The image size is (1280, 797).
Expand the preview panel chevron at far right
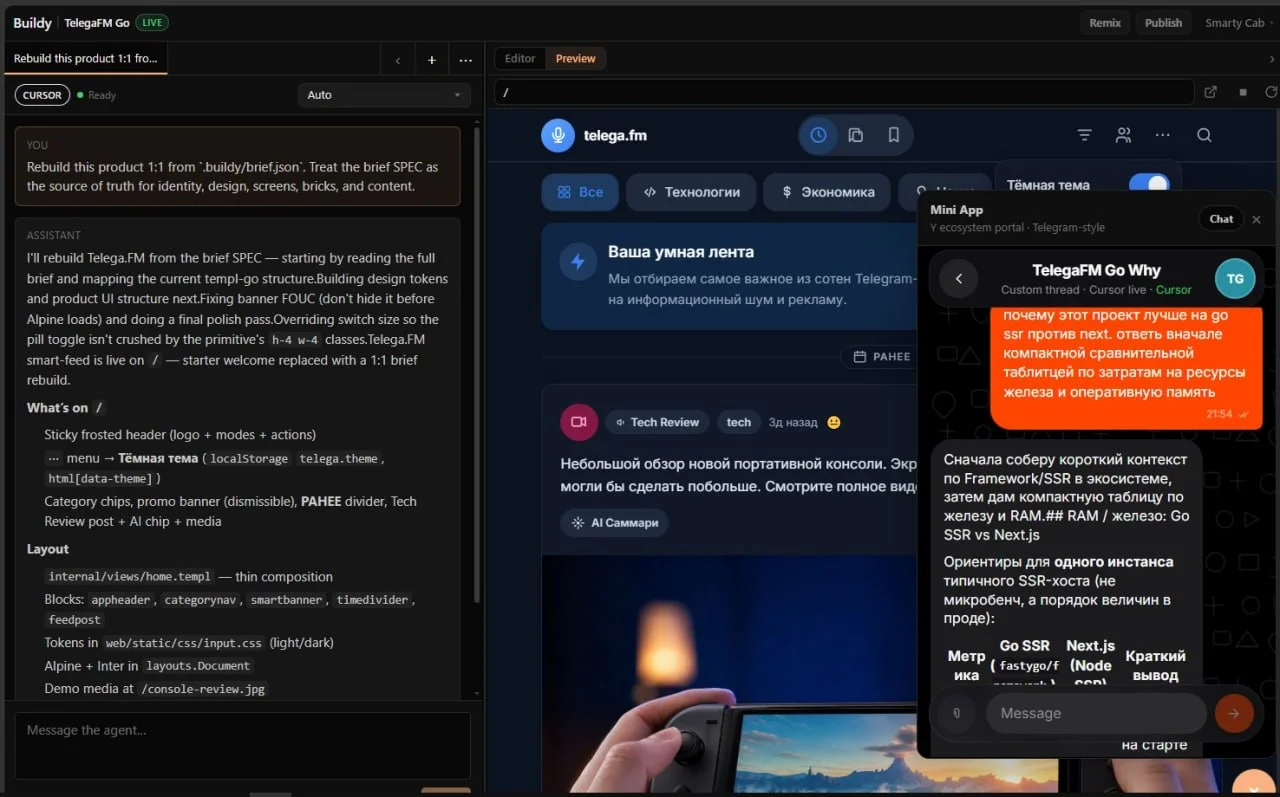(x=1272, y=59)
